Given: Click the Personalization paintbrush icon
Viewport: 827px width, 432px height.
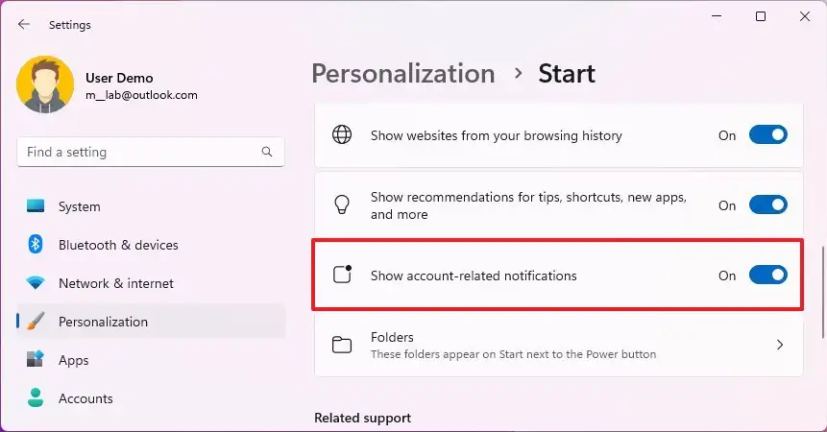Looking at the screenshot, I should point(36,322).
